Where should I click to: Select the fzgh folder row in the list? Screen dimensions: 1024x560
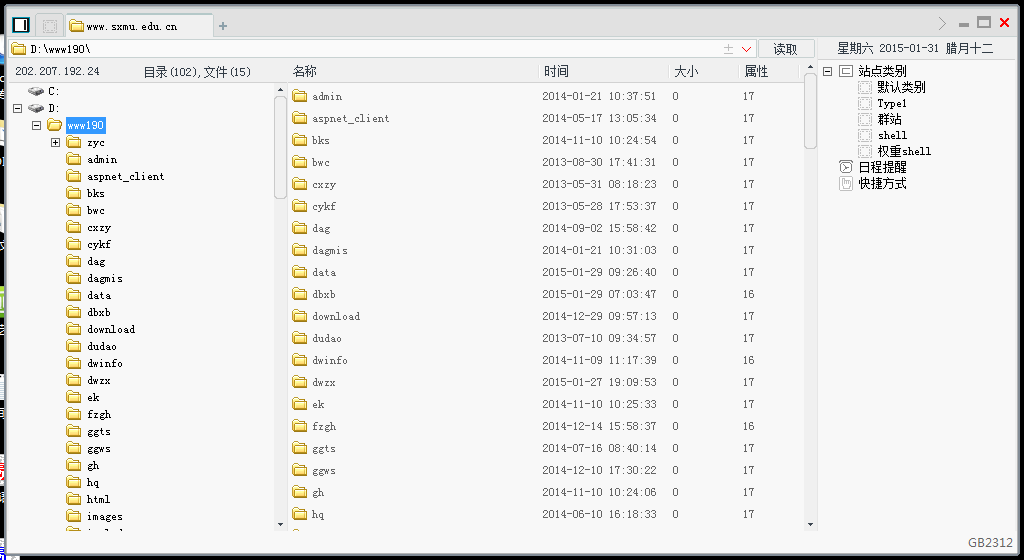point(545,426)
